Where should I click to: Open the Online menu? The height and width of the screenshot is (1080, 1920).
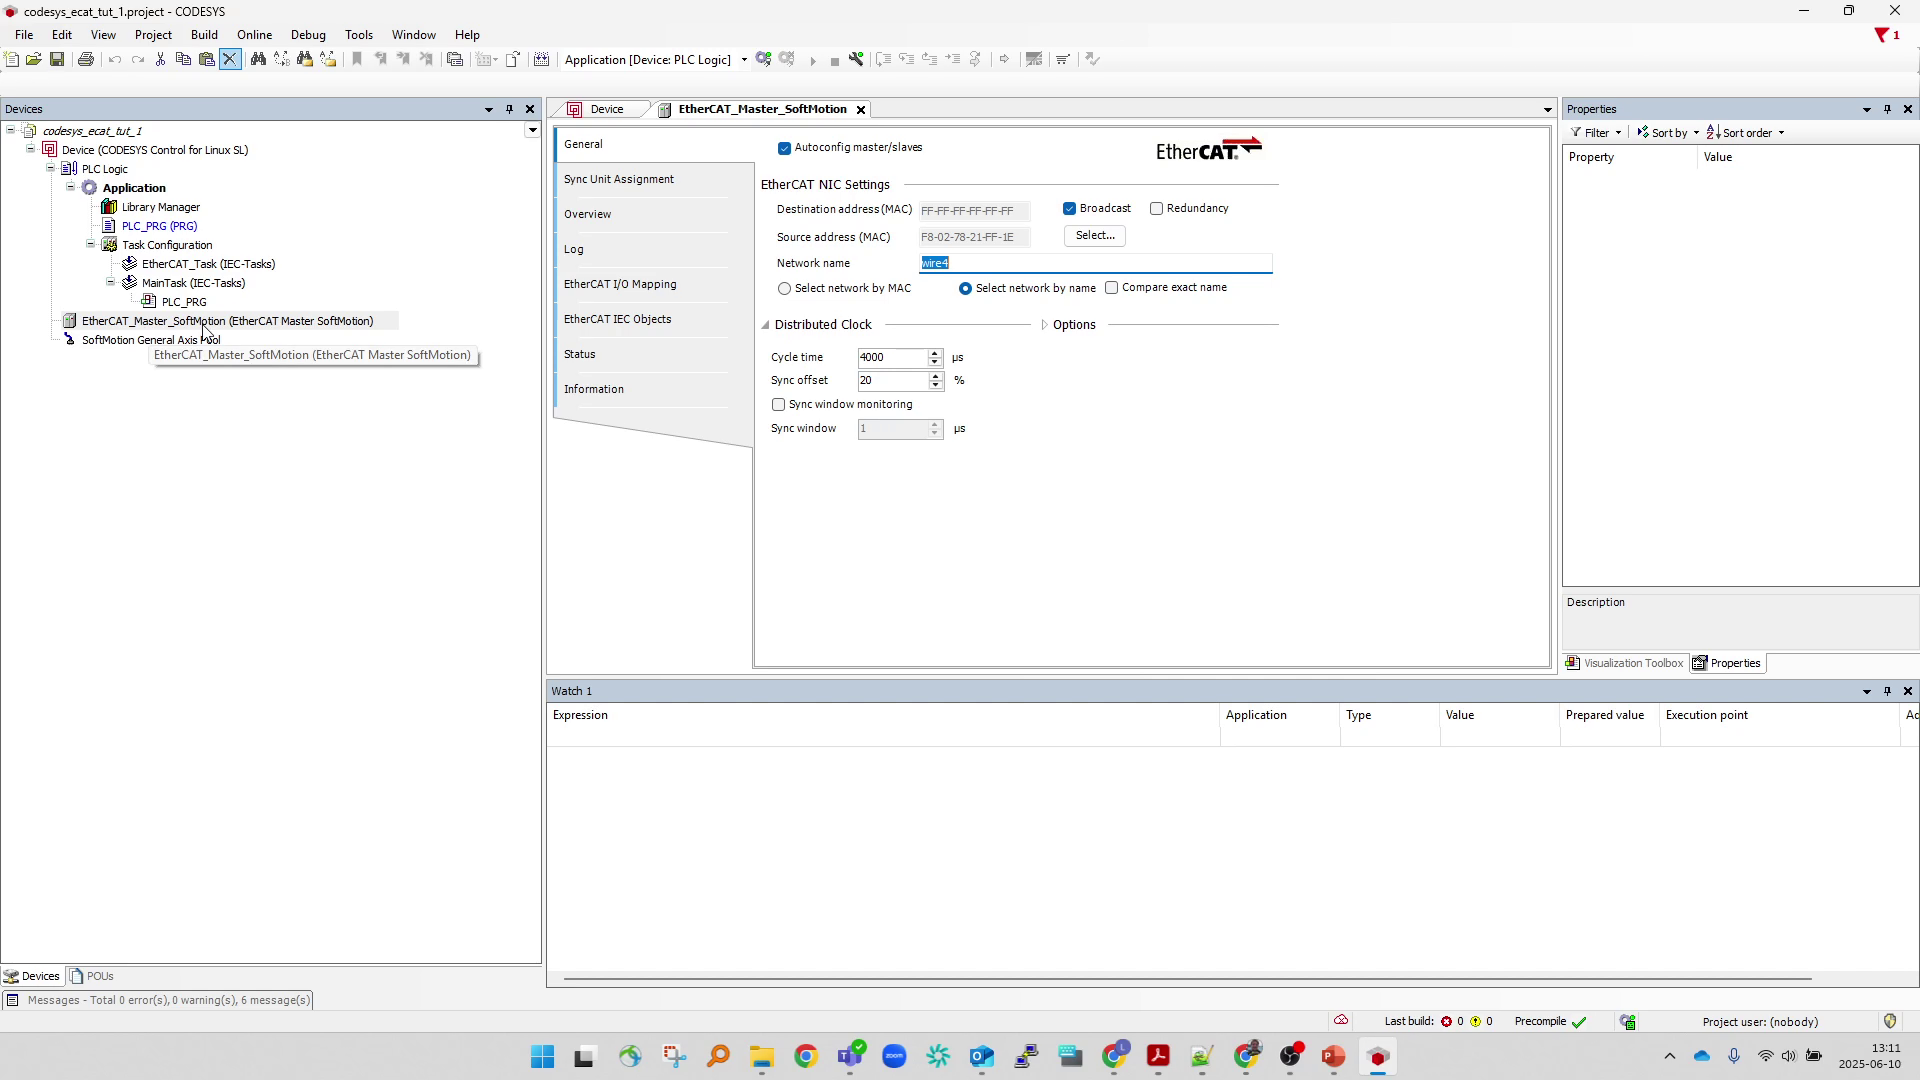[x=254, y=34]
